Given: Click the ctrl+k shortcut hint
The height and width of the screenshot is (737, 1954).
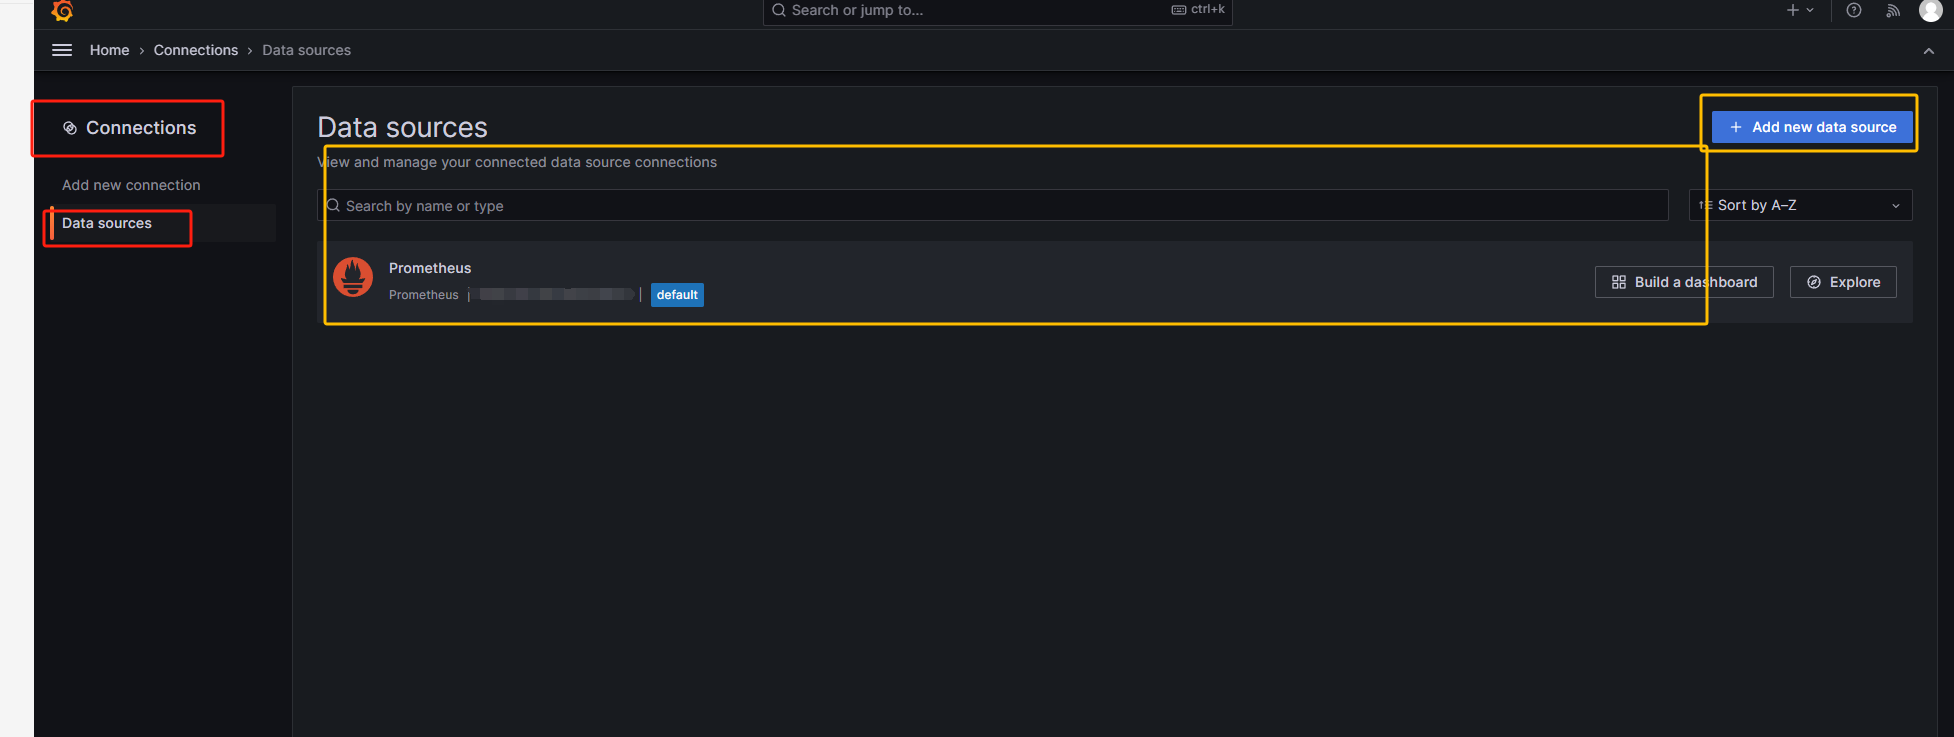Looking at the screenshot, I should (1198, 9).
